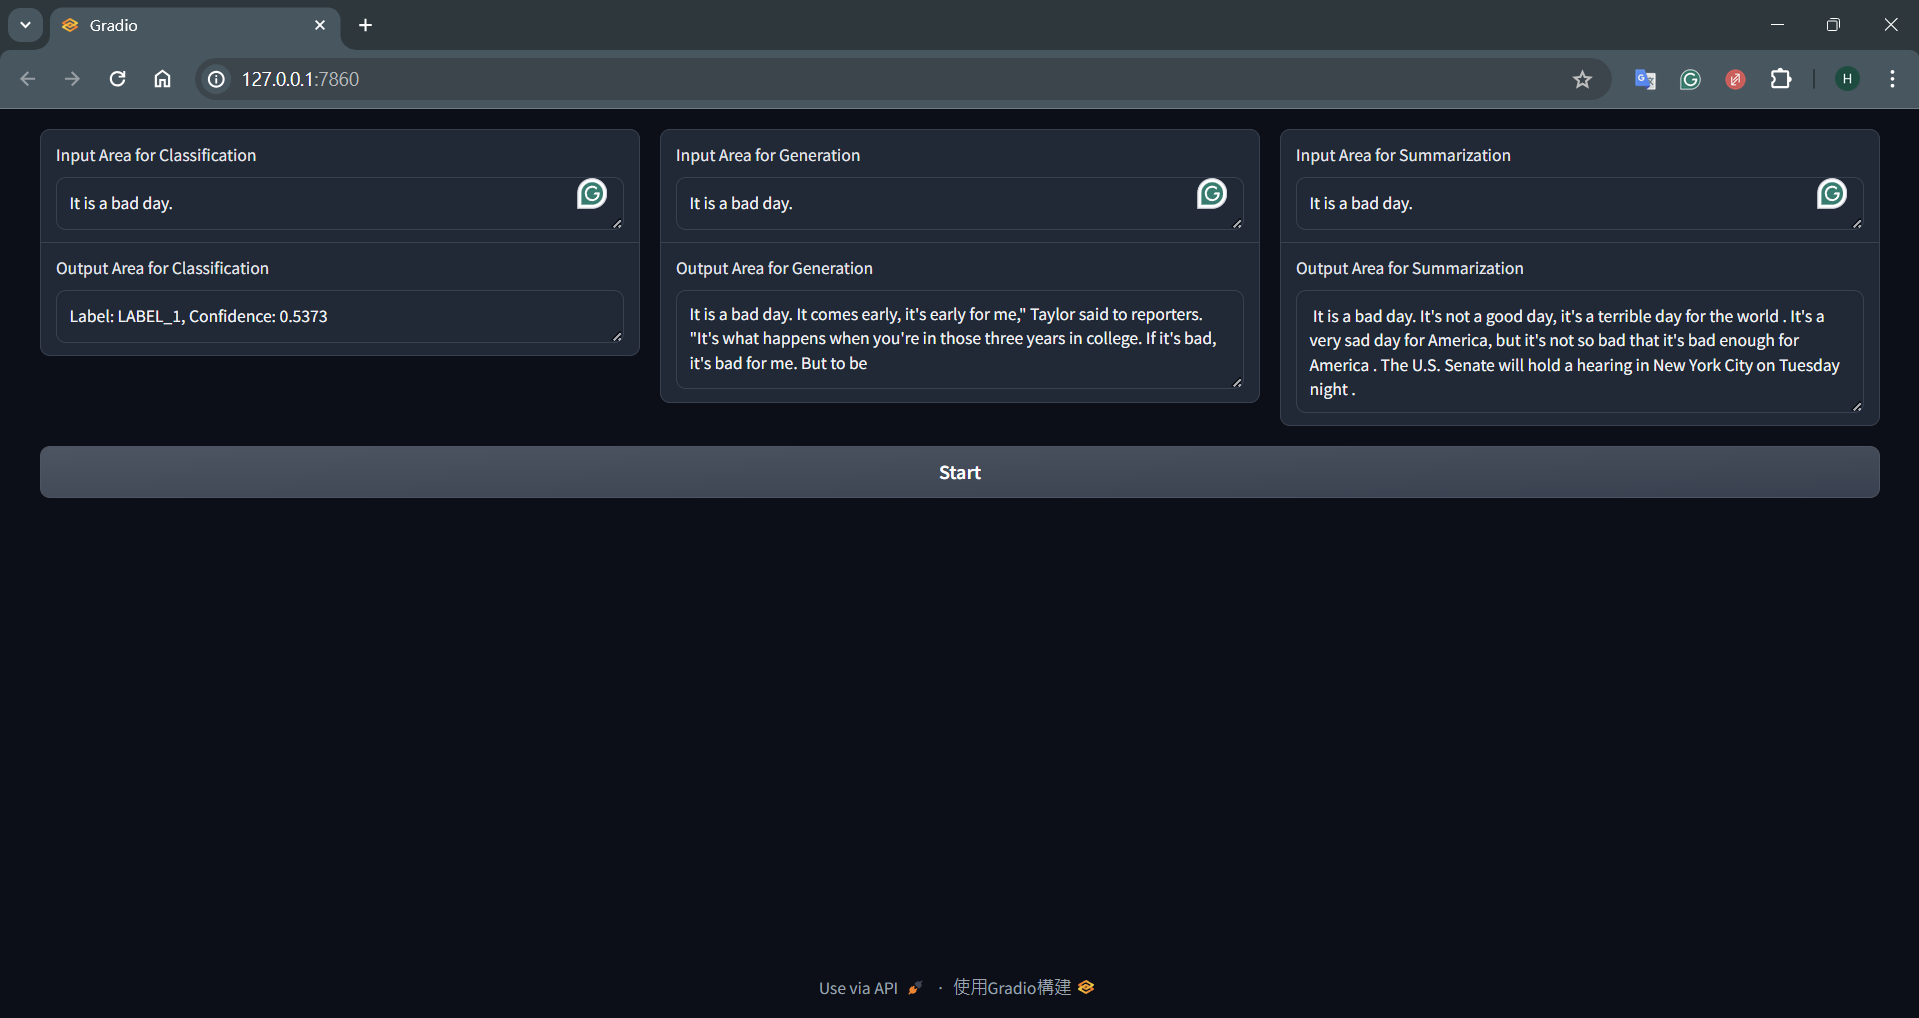Click the Input Area for Generation textbox

pos(960,204)
